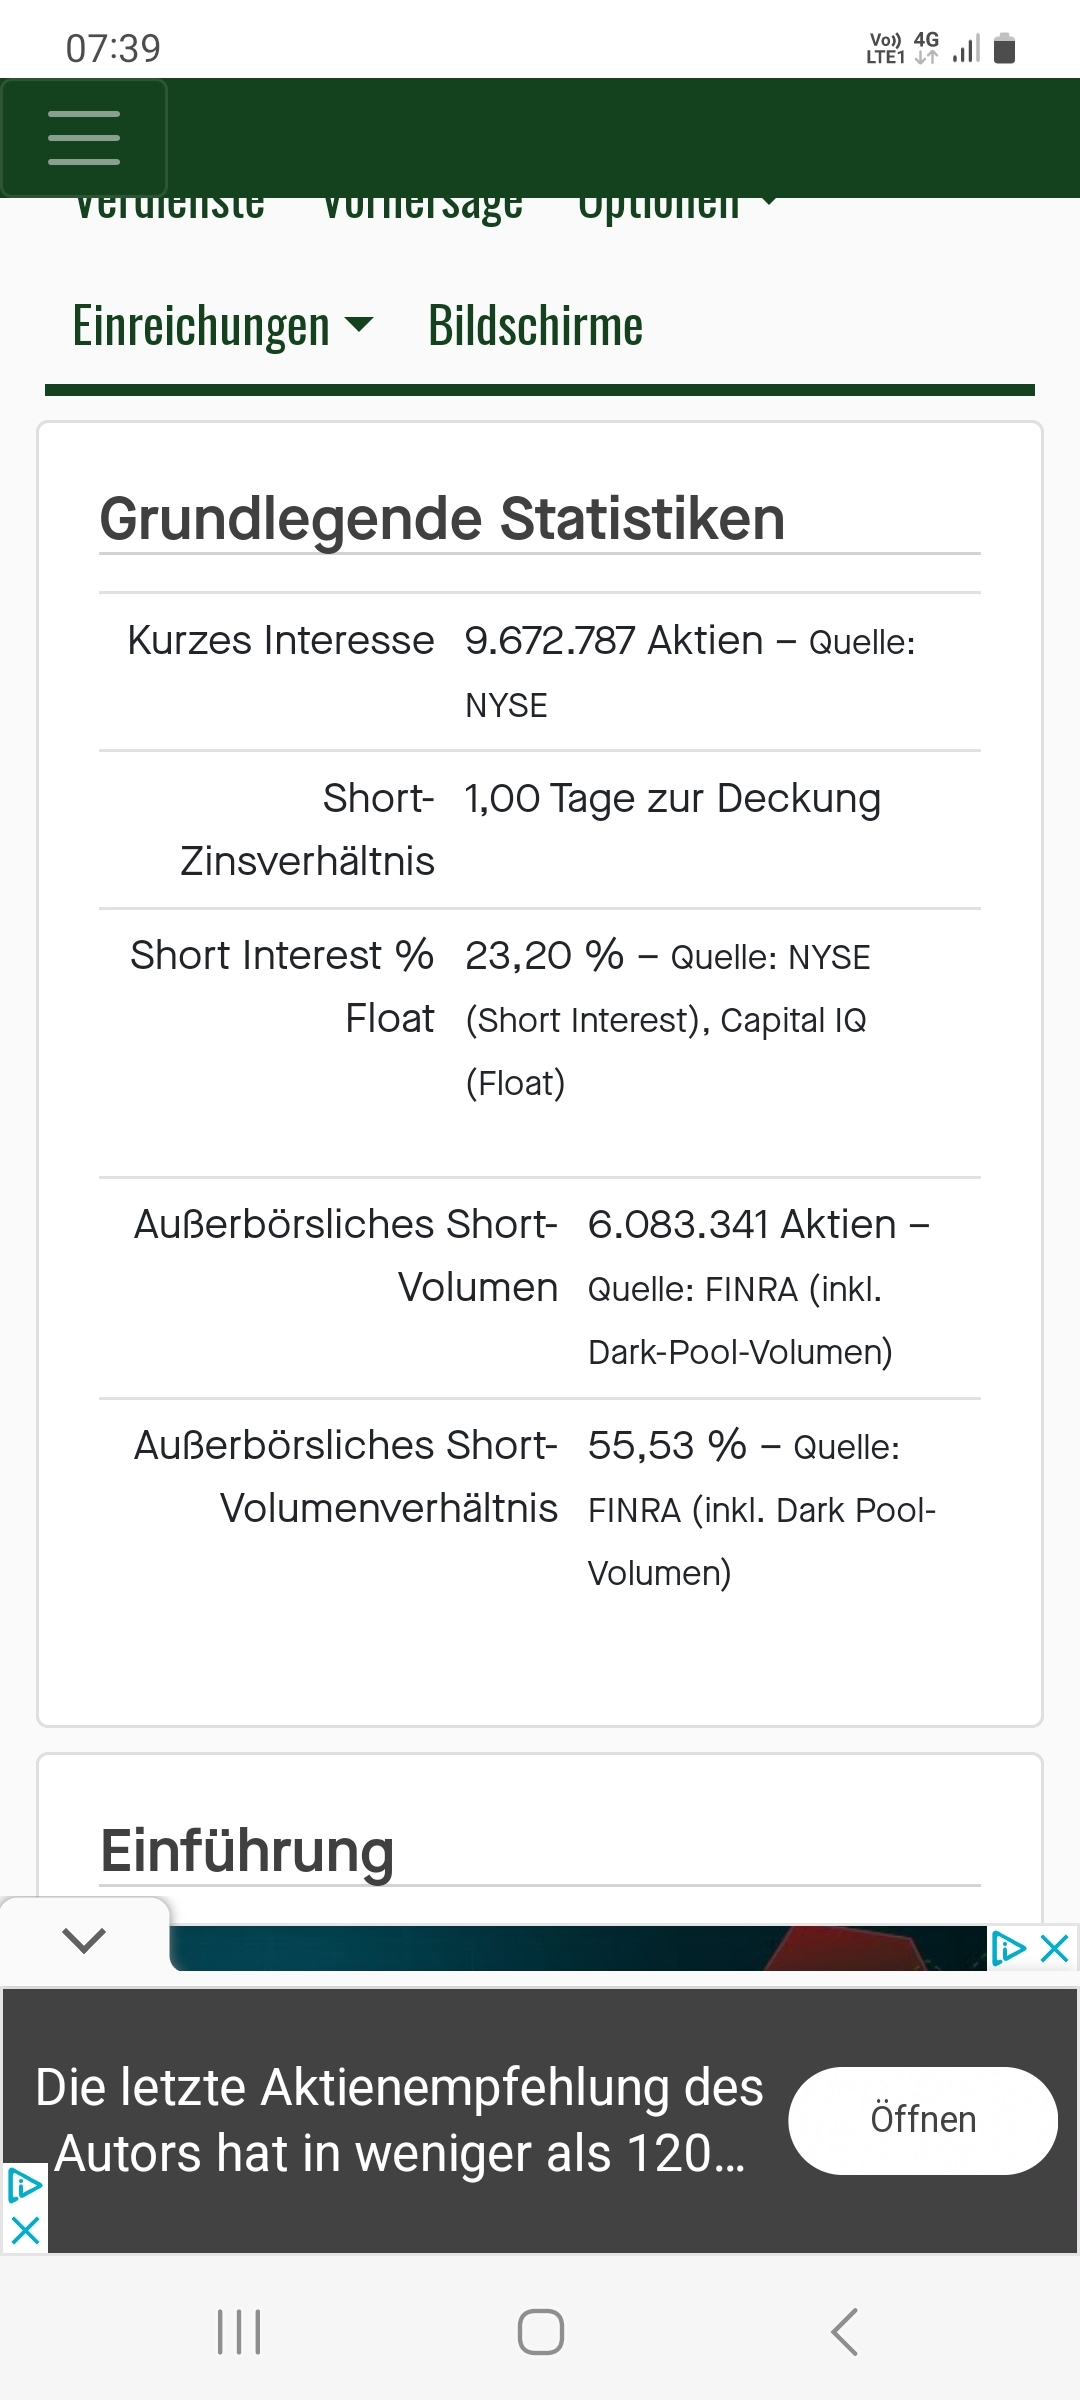Expand the Einreichungen dropdown

point(222,326)
